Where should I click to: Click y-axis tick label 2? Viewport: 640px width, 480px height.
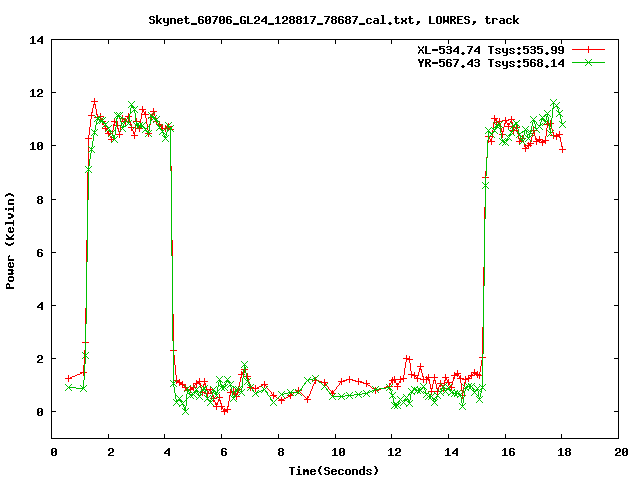pyautogui.click(x=40, y=359)
